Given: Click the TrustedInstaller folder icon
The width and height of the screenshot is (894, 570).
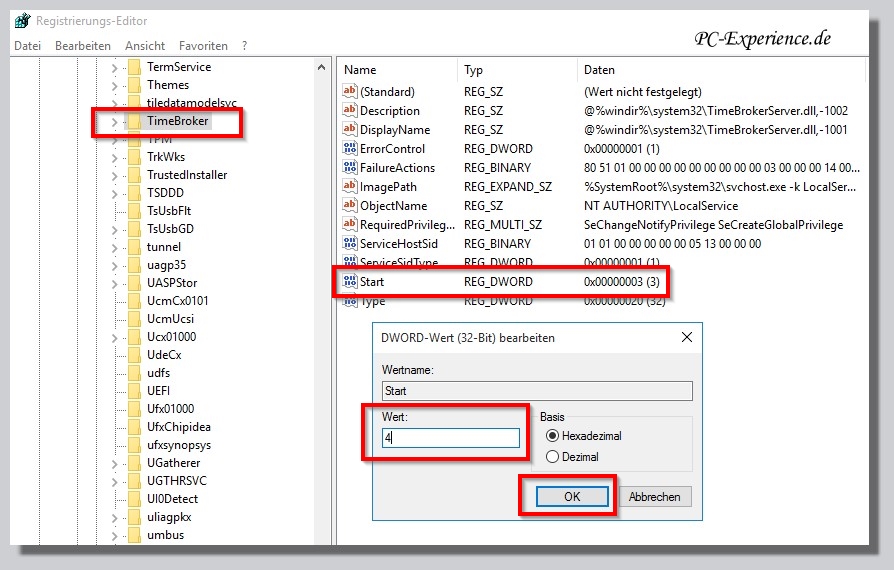Looking at the screenshot, I should pos(134,175).
